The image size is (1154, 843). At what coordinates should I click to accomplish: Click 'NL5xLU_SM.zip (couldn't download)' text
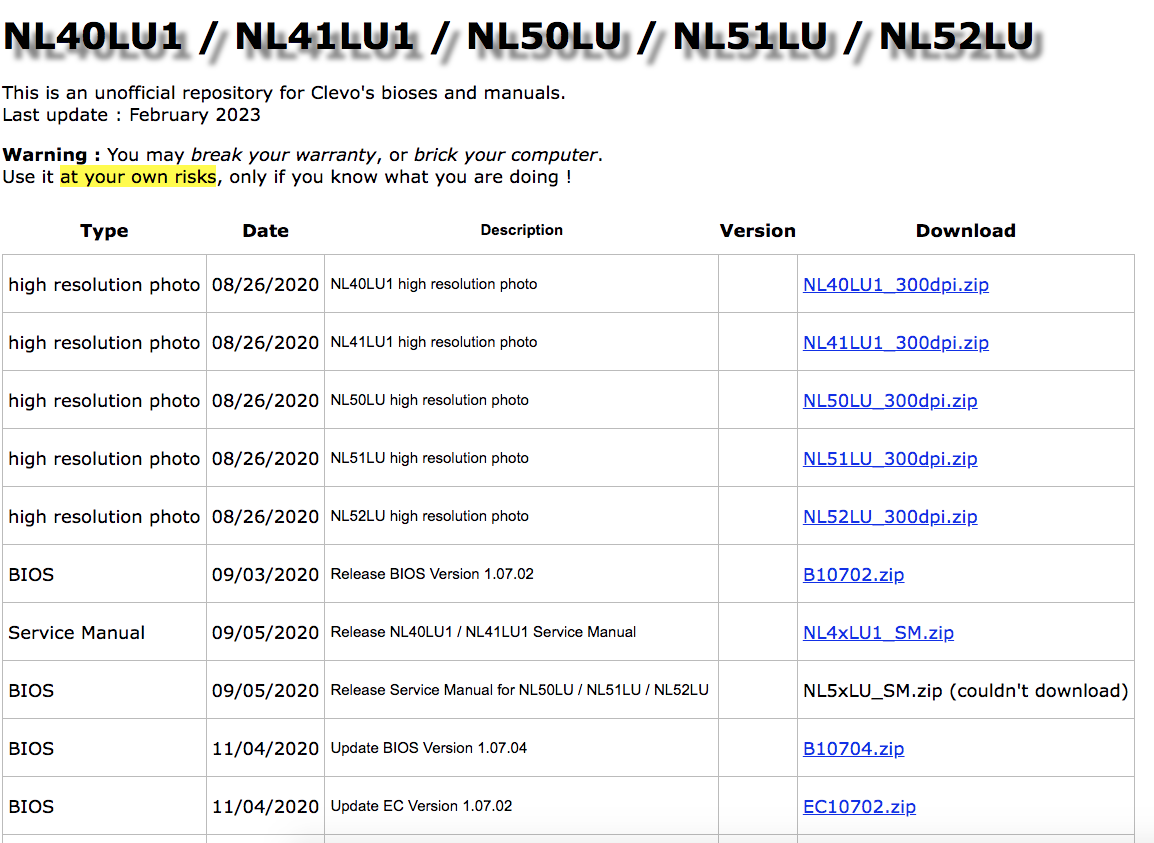pyautogui.click(x=966, y=691)
